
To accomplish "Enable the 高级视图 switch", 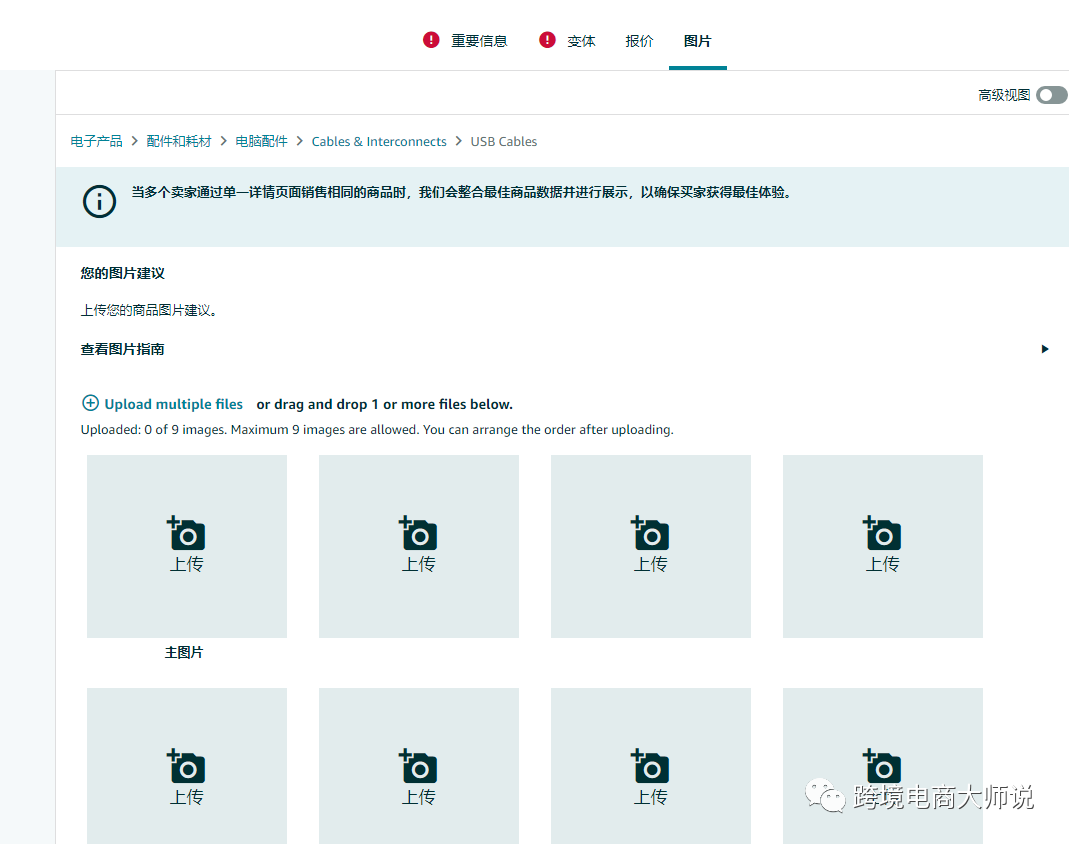I will tap(1050, 94).
